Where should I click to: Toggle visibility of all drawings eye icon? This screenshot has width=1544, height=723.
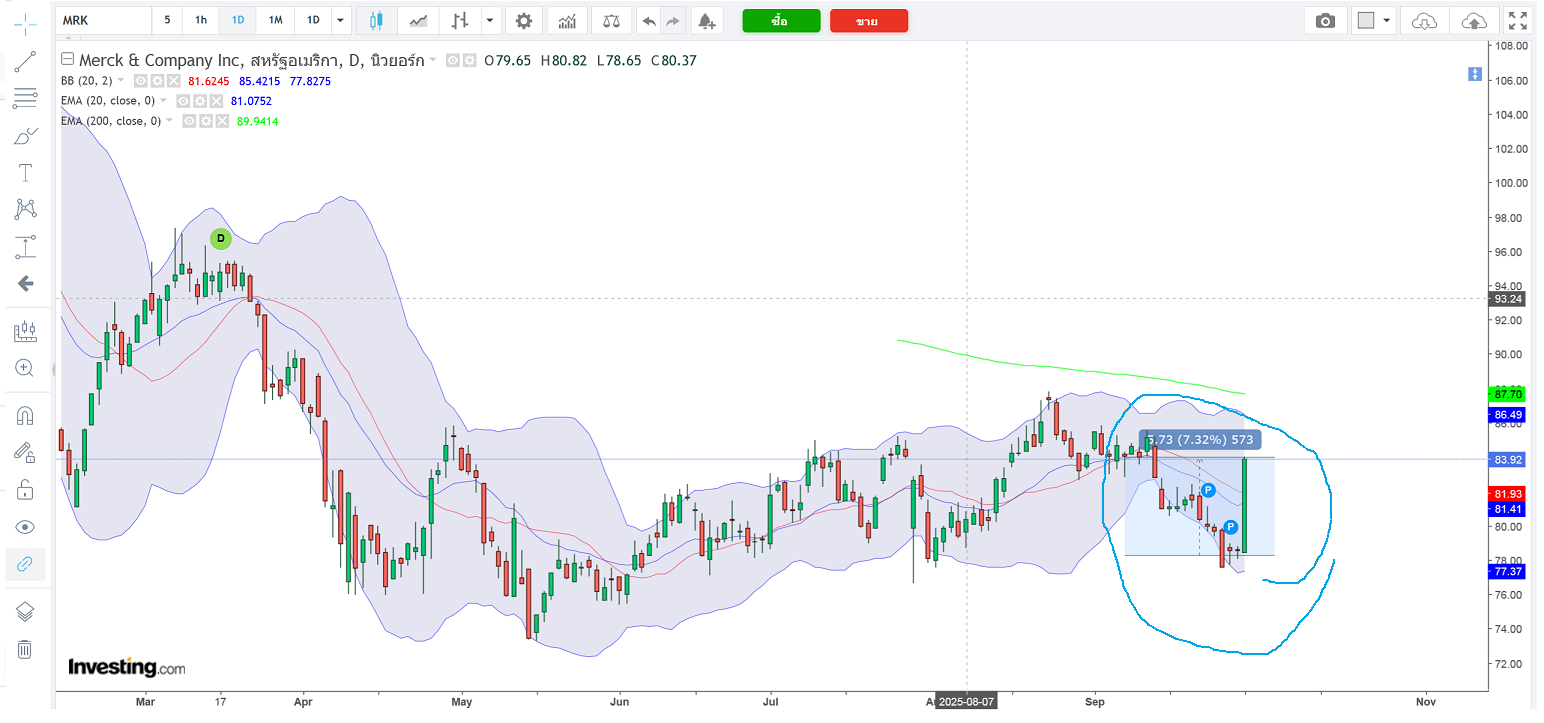pyautogui.click(x=25, y=527)
